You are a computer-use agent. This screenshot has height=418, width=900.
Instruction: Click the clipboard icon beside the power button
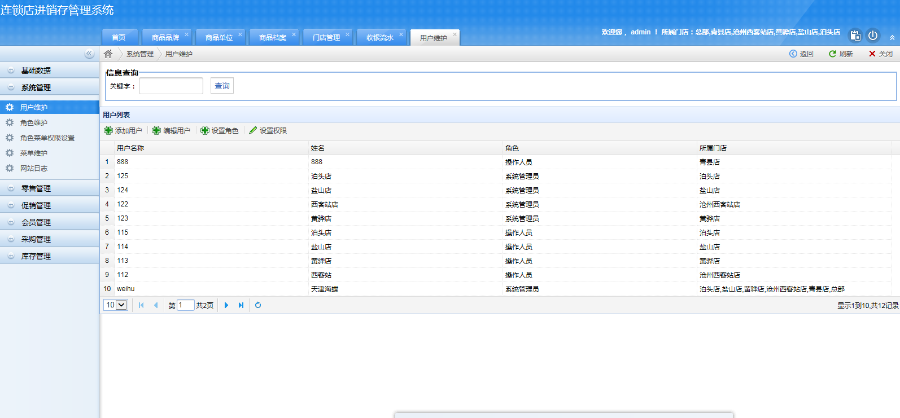(x=855, y=35)
